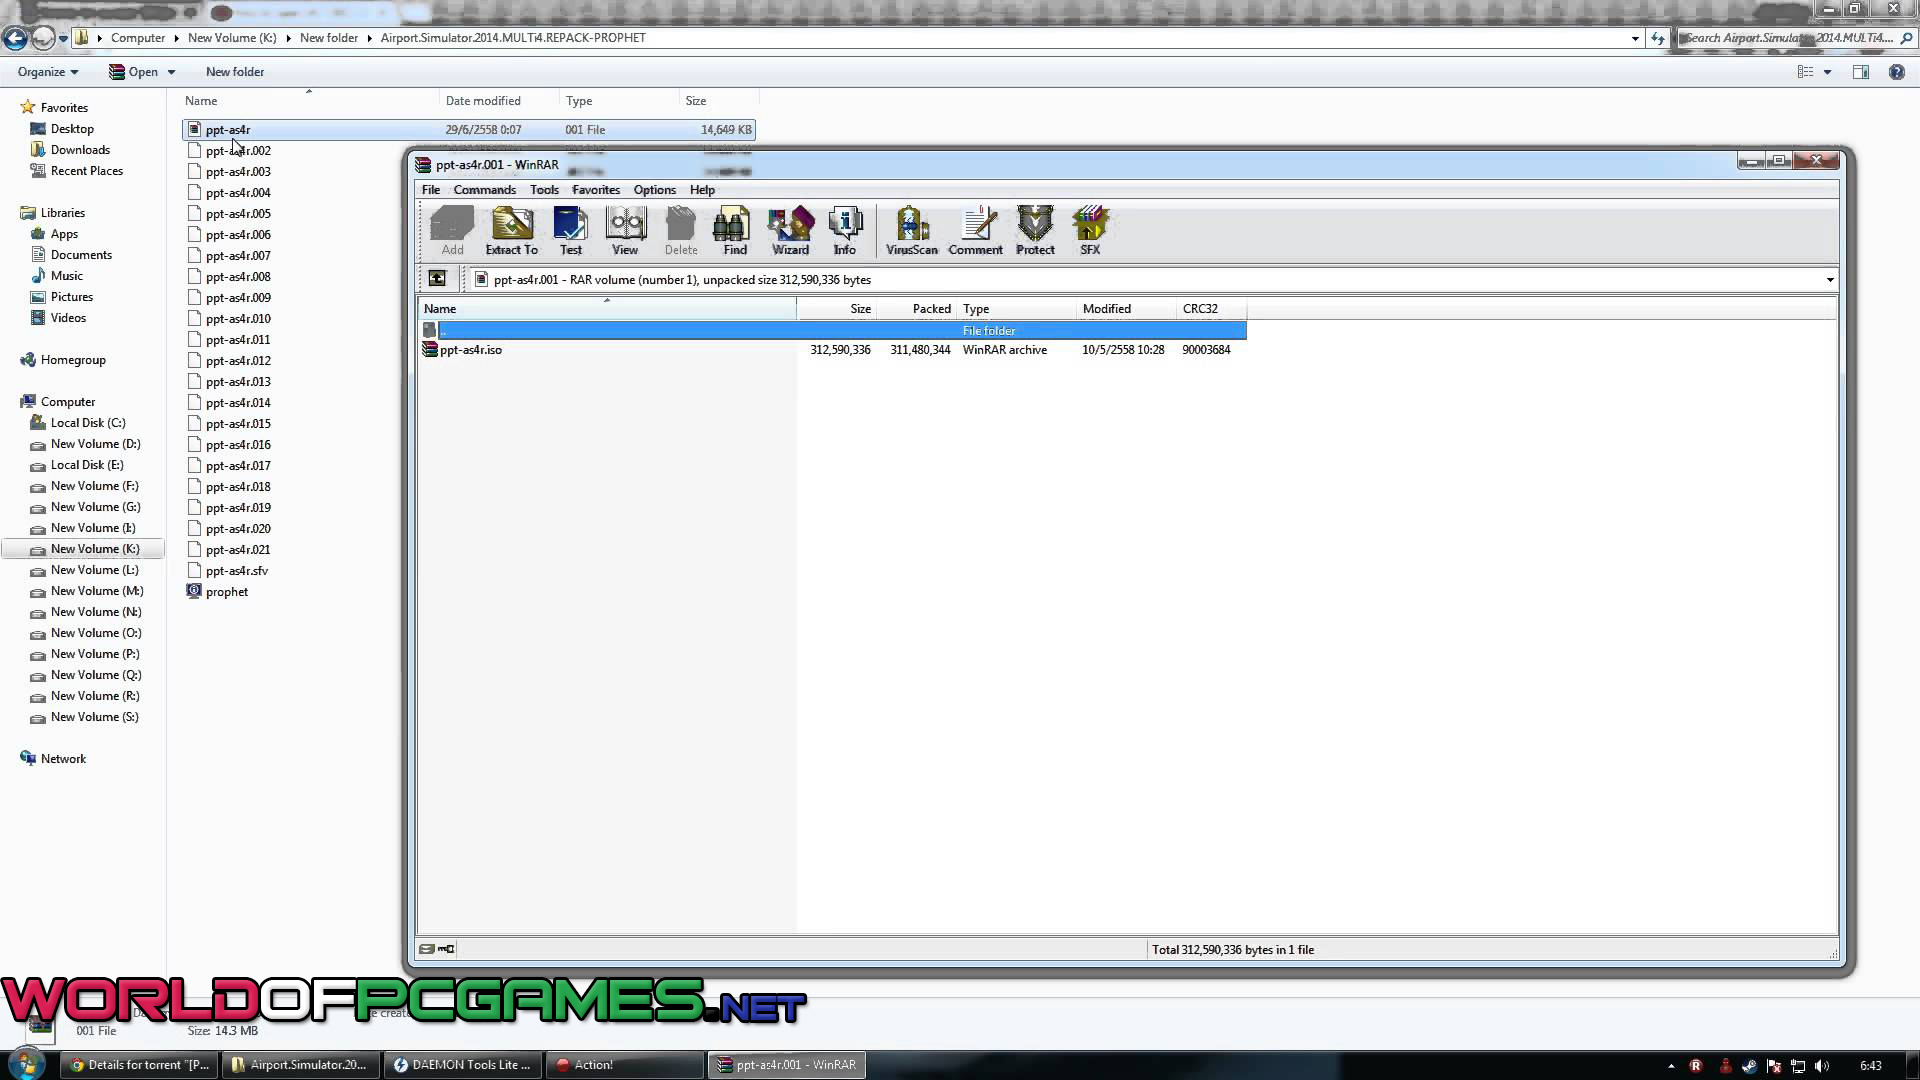Click the New folder button
This screenshot has height=1080, width=1920.
[235, 72]
